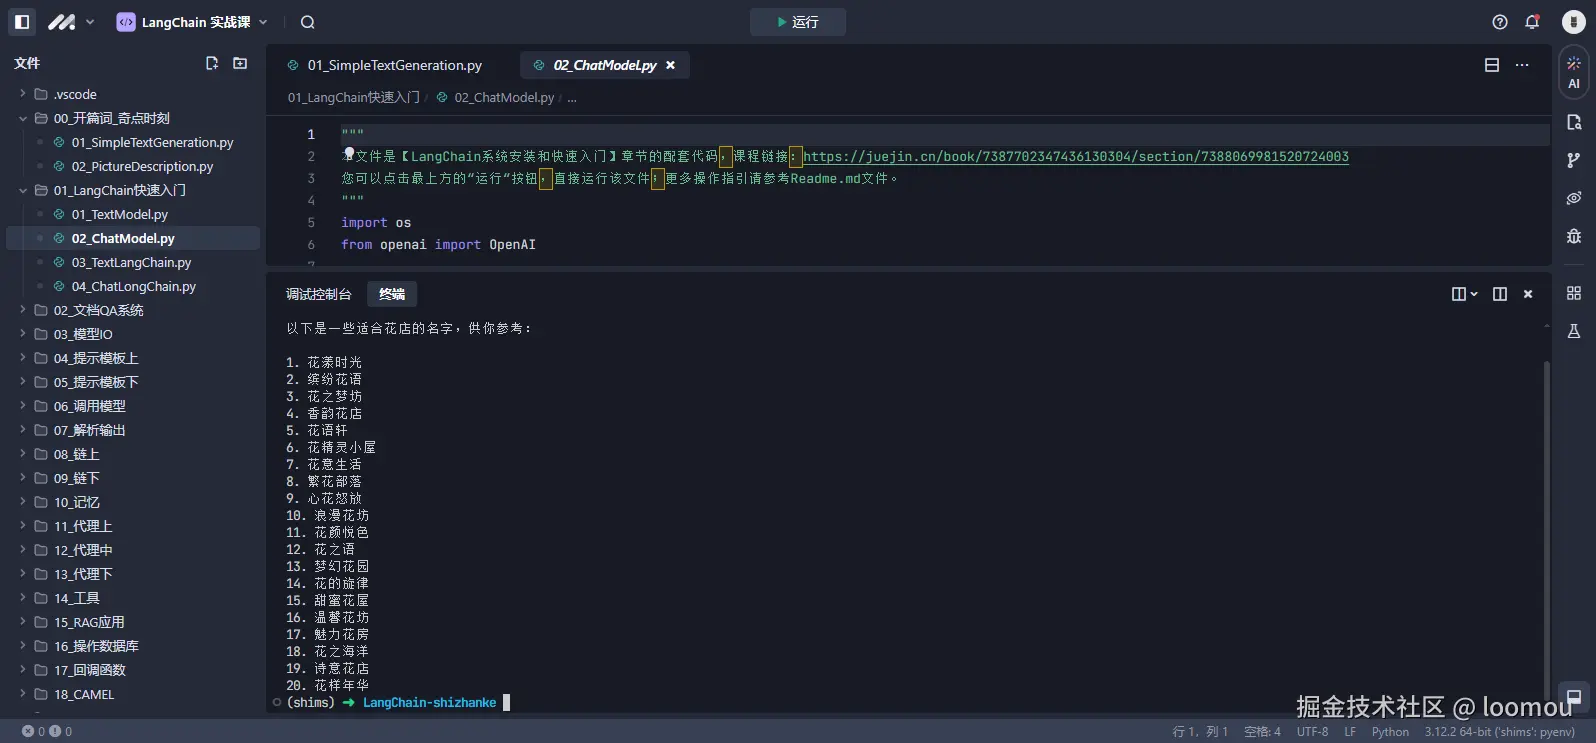Click the search magnifier icon in top bar

coord(308,22)
